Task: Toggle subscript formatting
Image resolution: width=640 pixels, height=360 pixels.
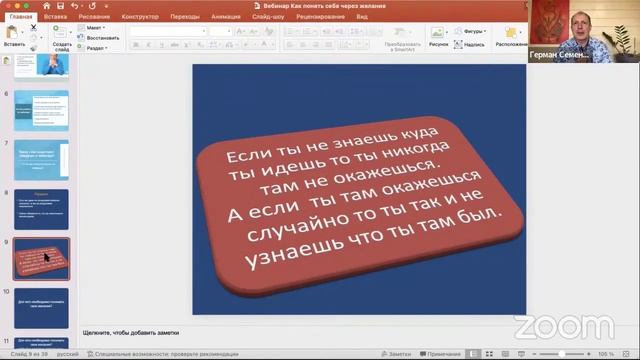Action: tap(200, 44)
